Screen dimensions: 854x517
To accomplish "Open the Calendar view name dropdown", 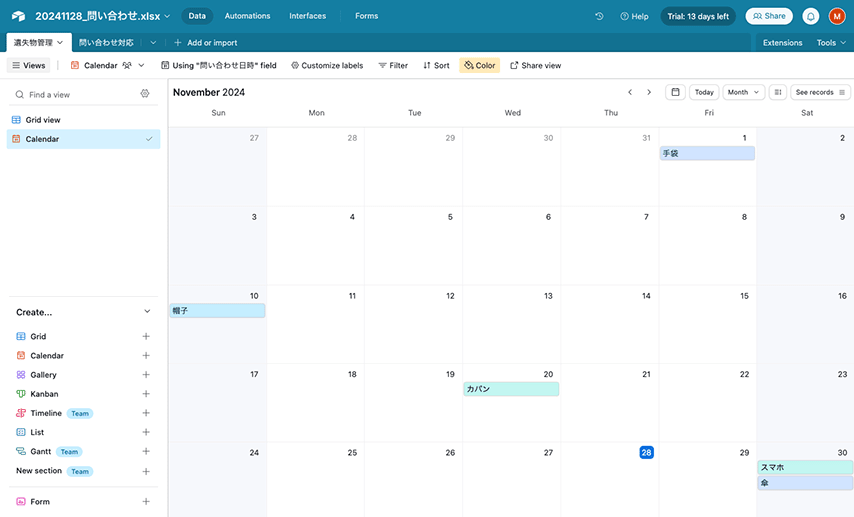I will coord(108,65).
